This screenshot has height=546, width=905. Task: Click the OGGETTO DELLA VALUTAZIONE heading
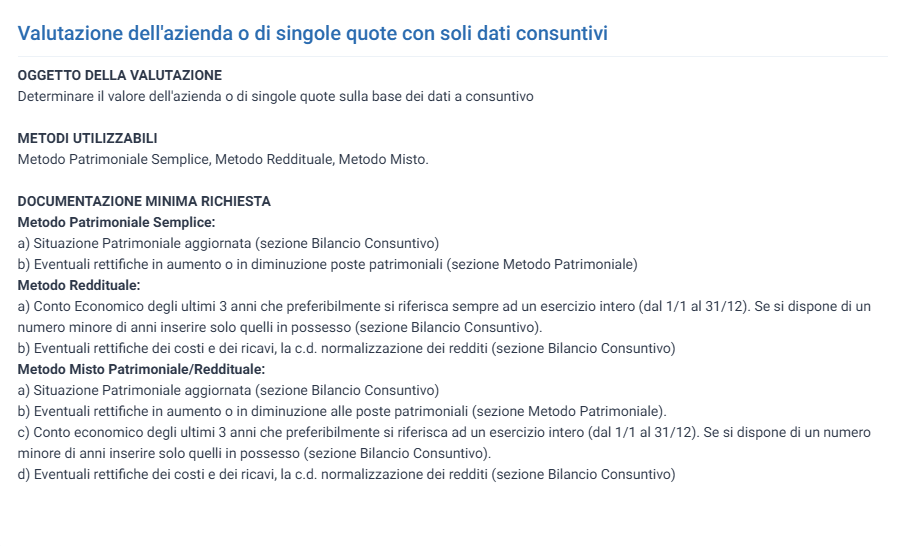tap(119, 76)
